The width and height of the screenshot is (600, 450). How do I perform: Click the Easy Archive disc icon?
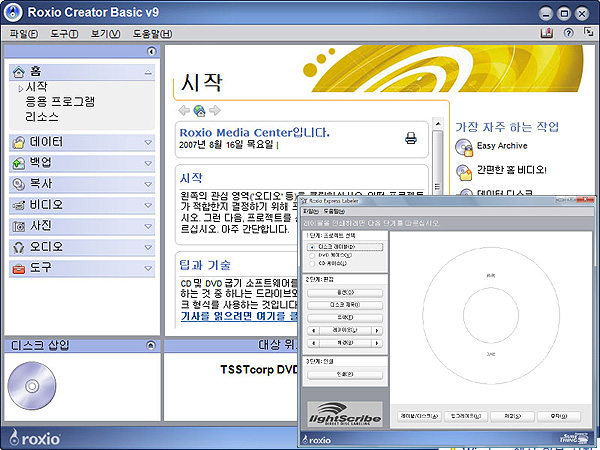point(464,147)
